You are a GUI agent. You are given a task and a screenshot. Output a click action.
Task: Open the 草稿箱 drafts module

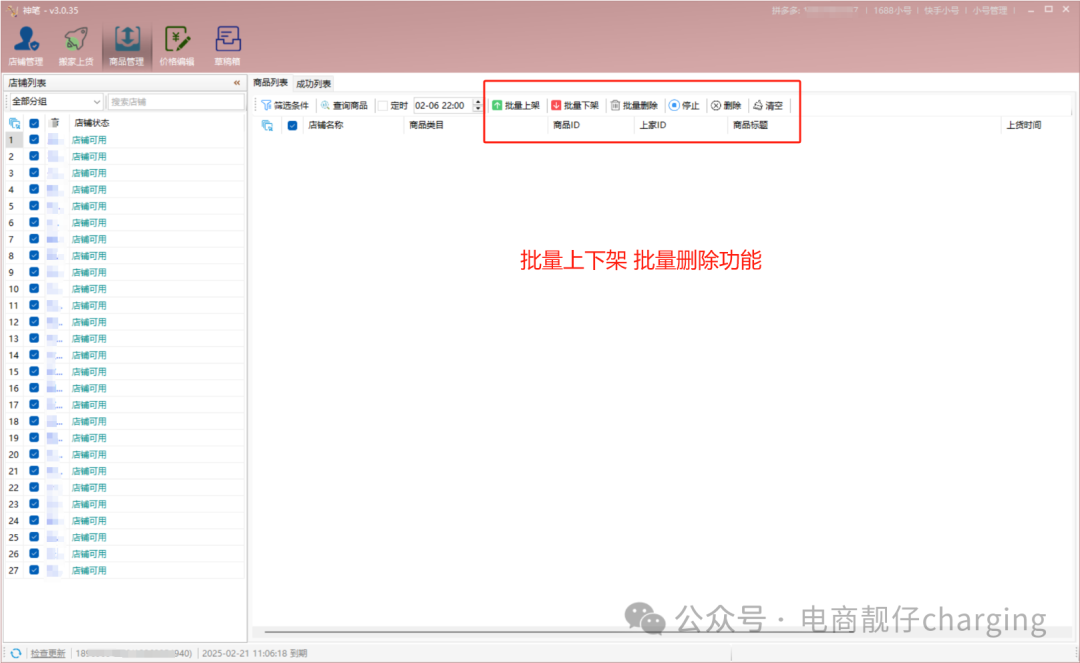(229, 42)
